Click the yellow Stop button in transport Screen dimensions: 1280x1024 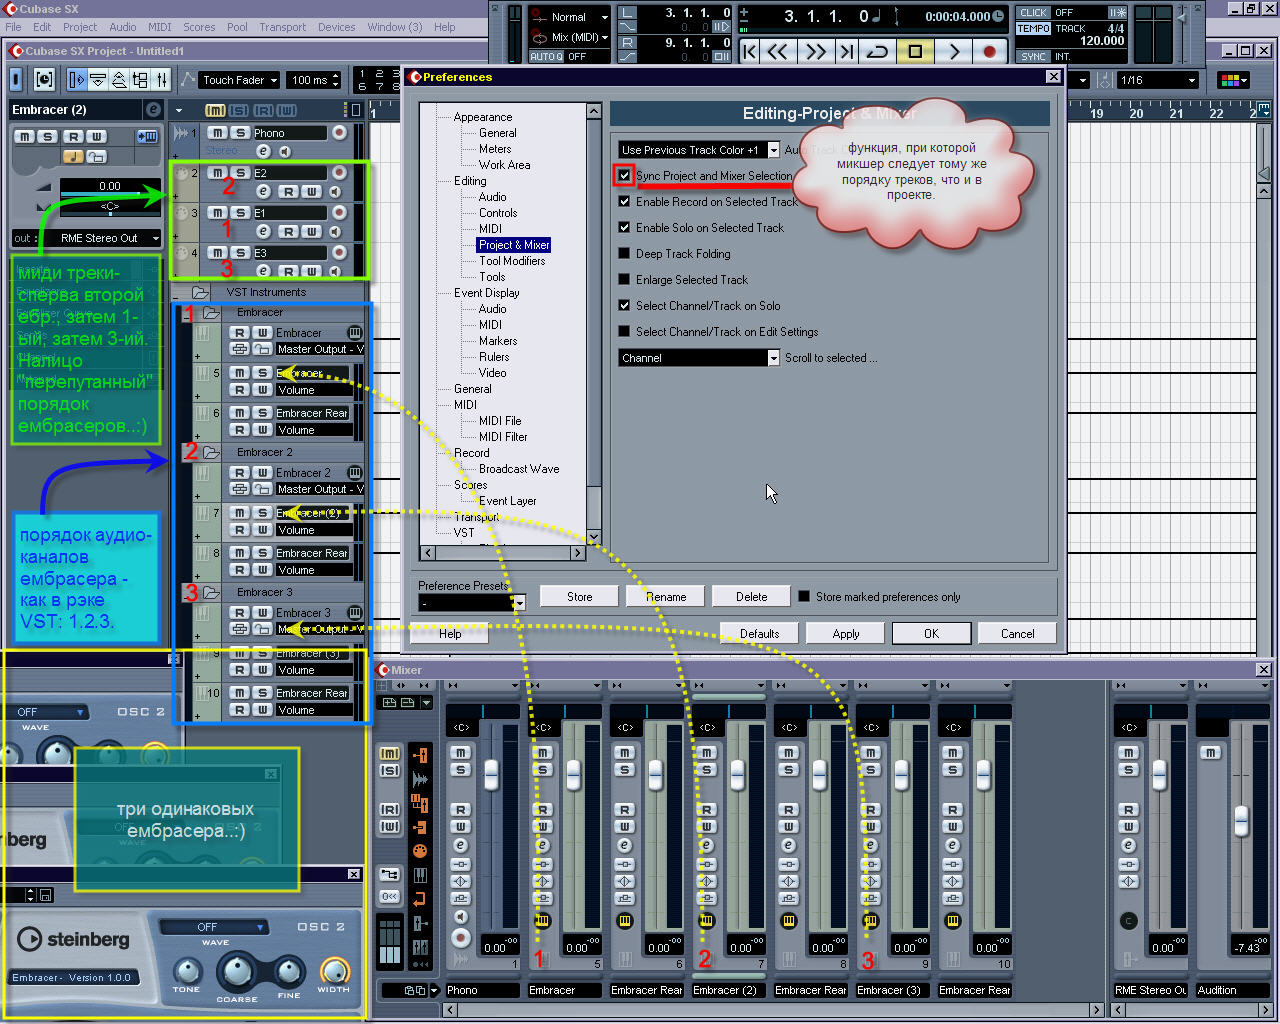point(915,52)
